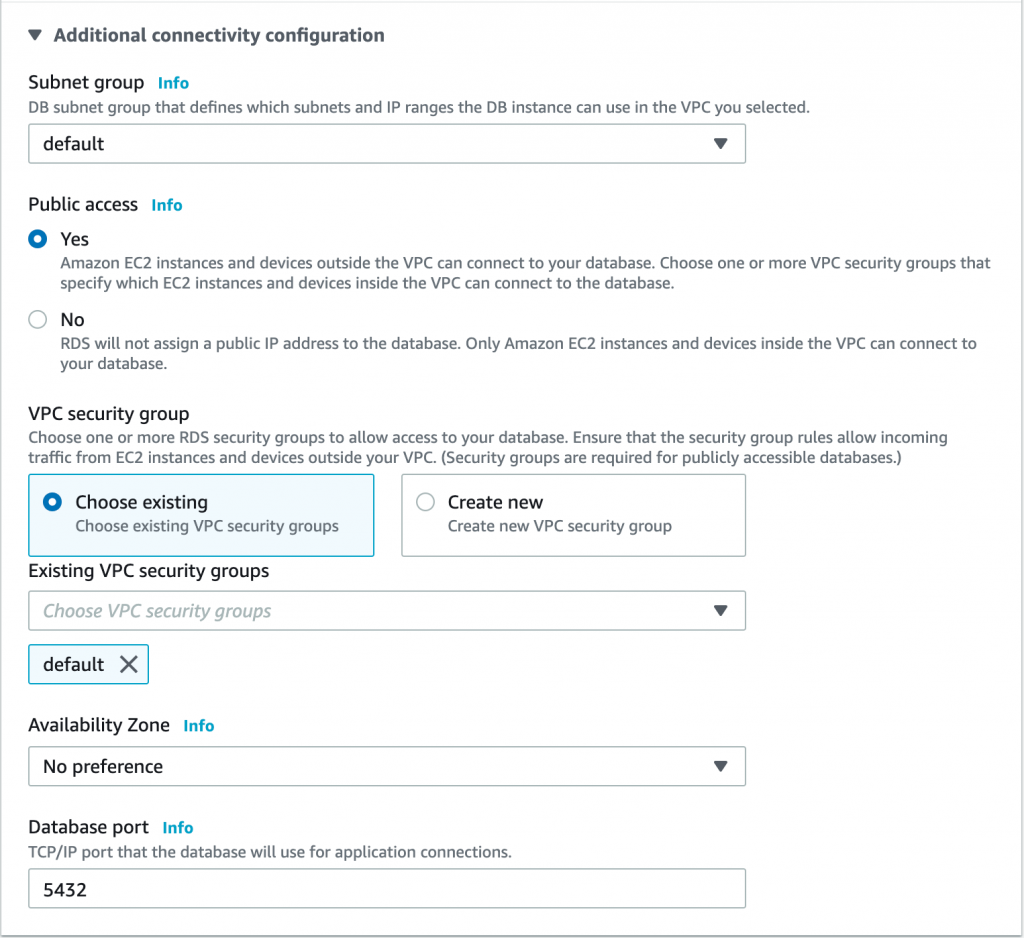The image size is (1024, 938).
Task: Click the arrow icon in the Availability Zone field
Action: click(720, 767)
